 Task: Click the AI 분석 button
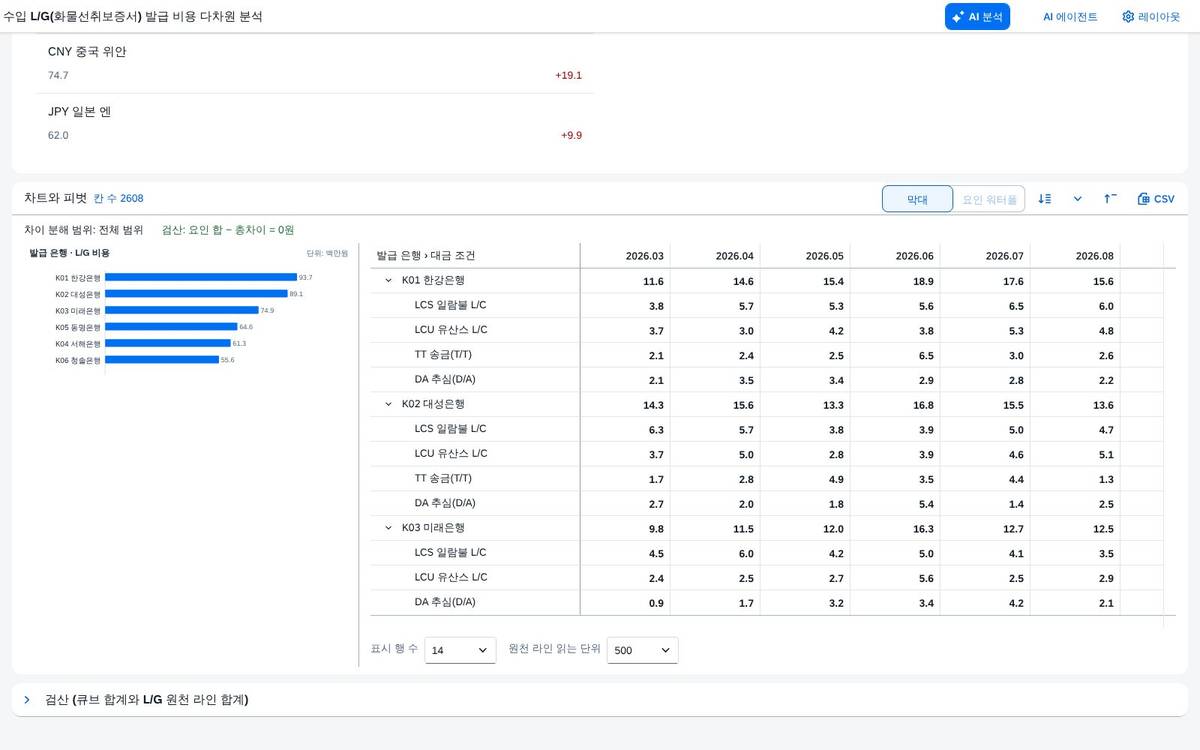click(977, 16)
